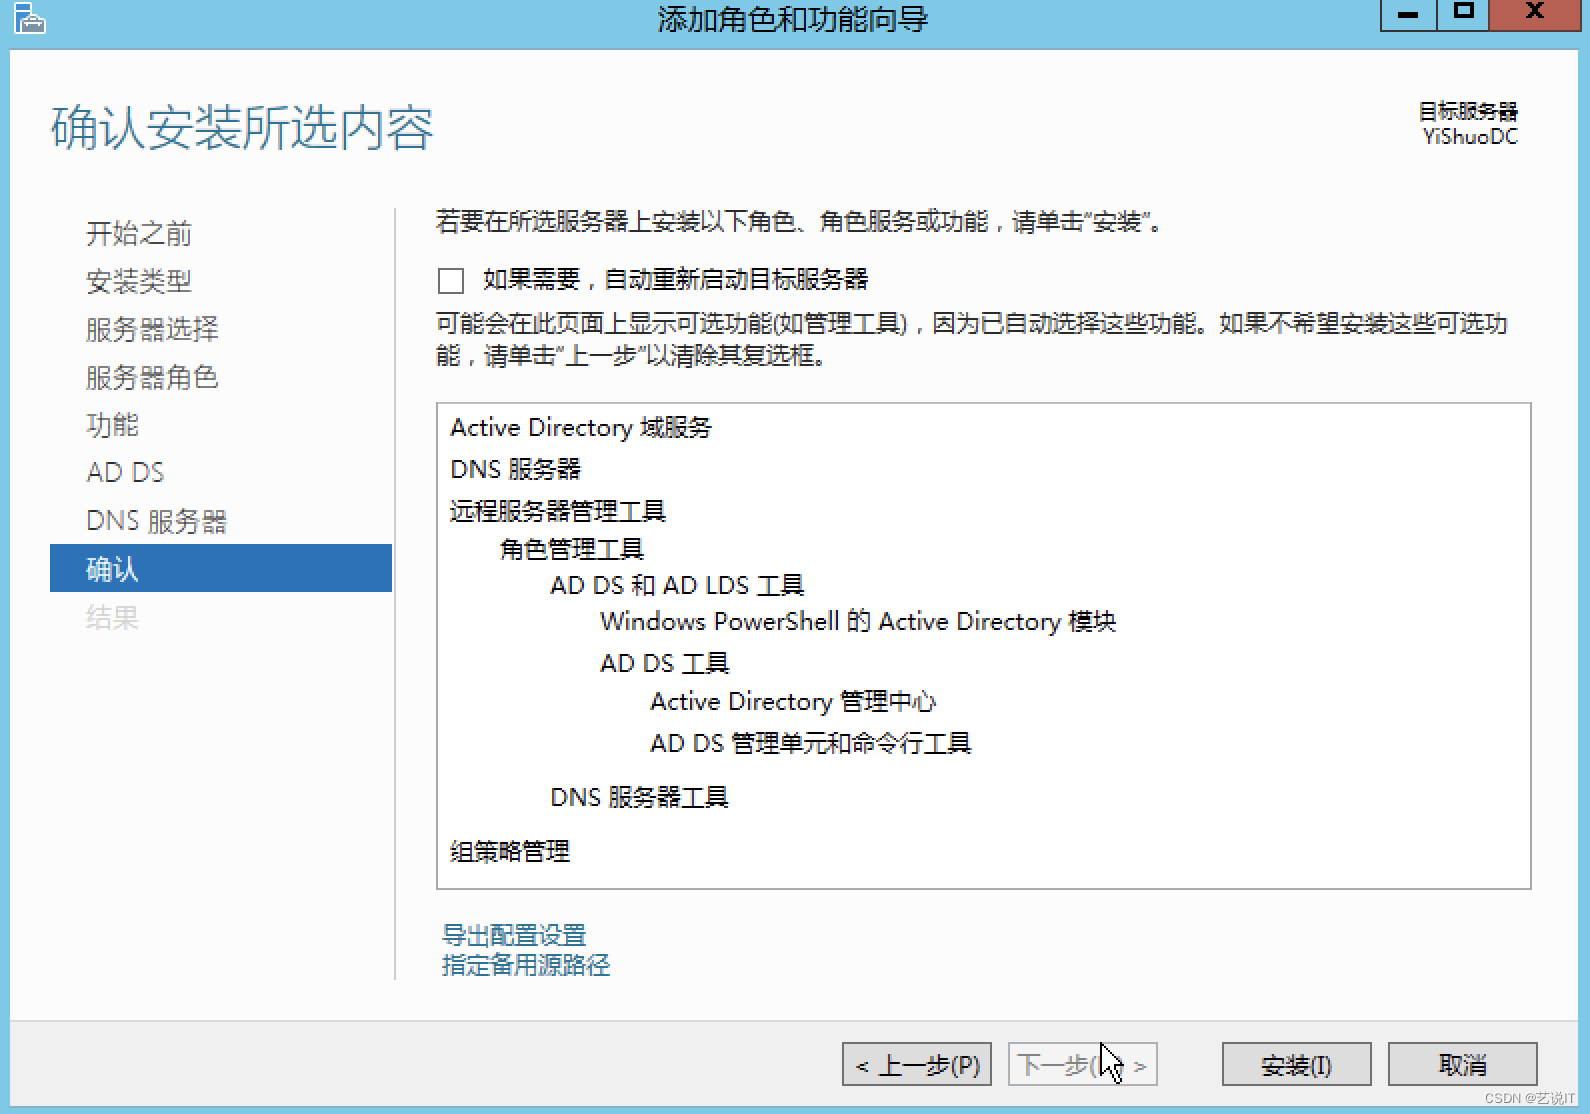This screenshot has width=1590, height=1114.
Task: Select the 组策略管理 row
Action: (x=510, y=852)
